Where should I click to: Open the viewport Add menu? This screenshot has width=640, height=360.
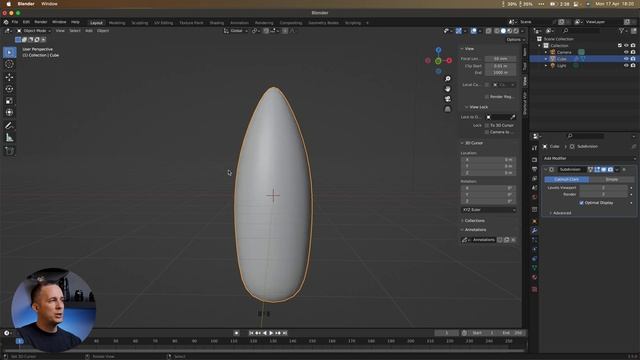(x=89, y=31)
